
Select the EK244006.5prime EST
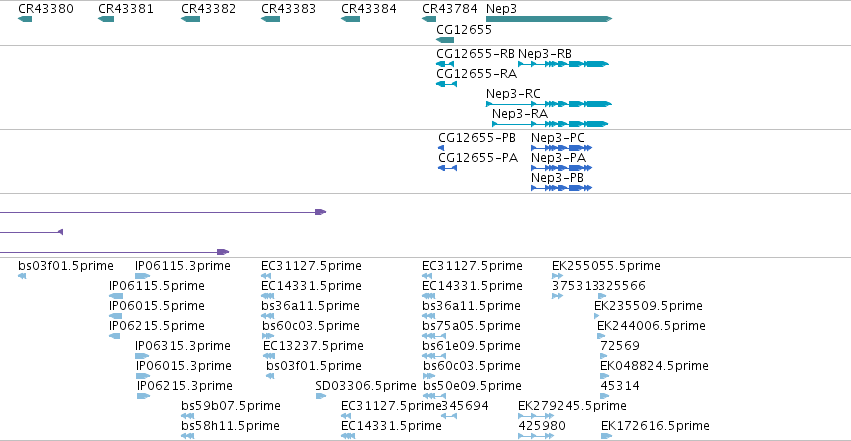[x=601, y=336]
